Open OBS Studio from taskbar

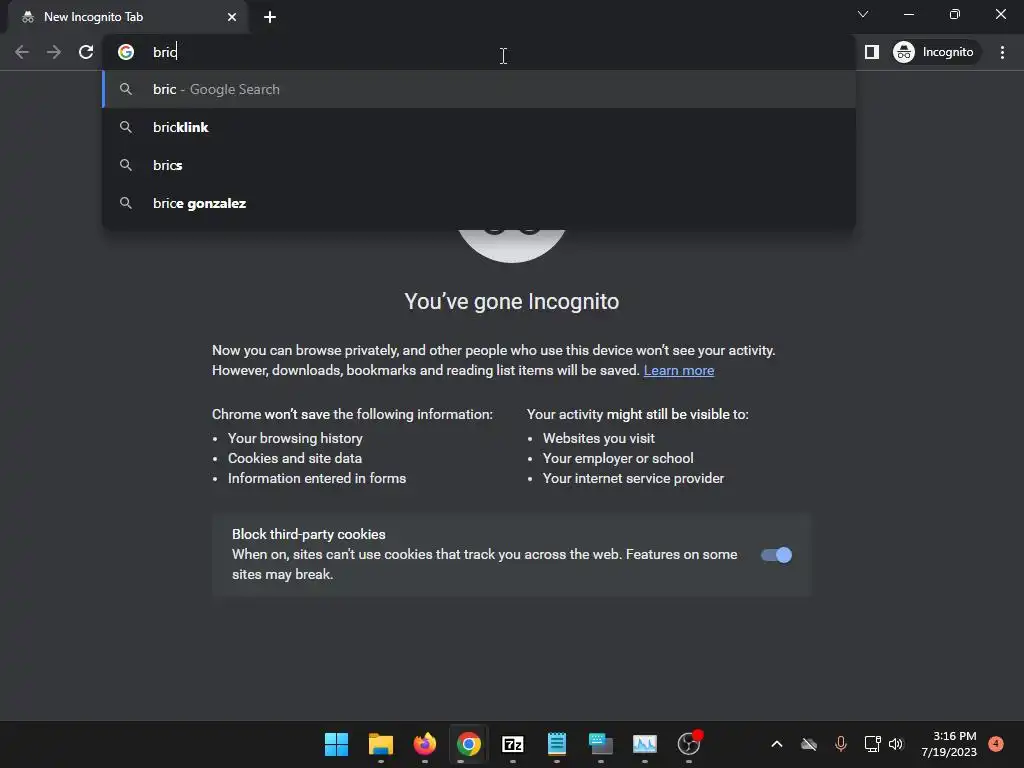tap(689, 744)
